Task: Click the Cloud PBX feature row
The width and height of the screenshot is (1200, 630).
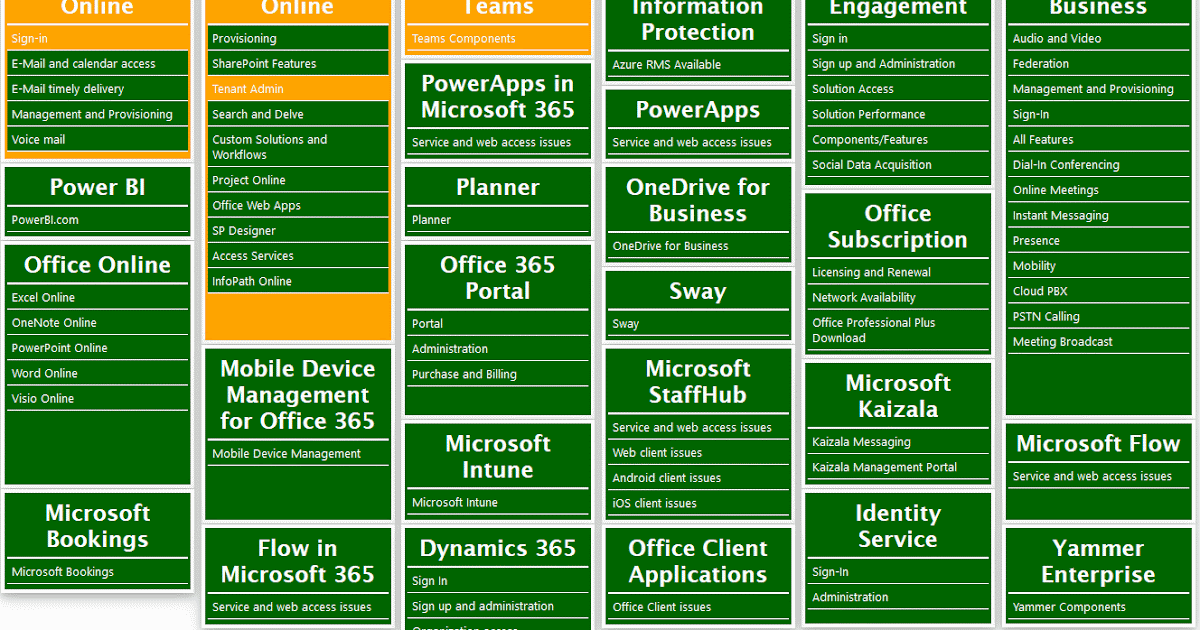Action: tap(1098, 291)
